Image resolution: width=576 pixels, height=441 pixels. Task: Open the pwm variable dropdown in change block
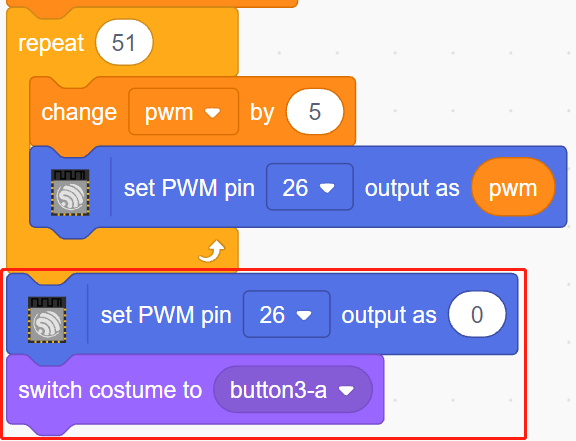coord(183,112)
